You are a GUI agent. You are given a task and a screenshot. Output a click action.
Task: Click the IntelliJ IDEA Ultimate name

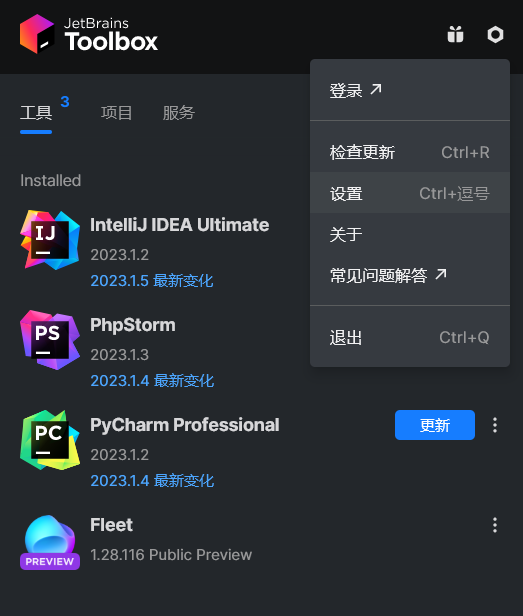180,225
